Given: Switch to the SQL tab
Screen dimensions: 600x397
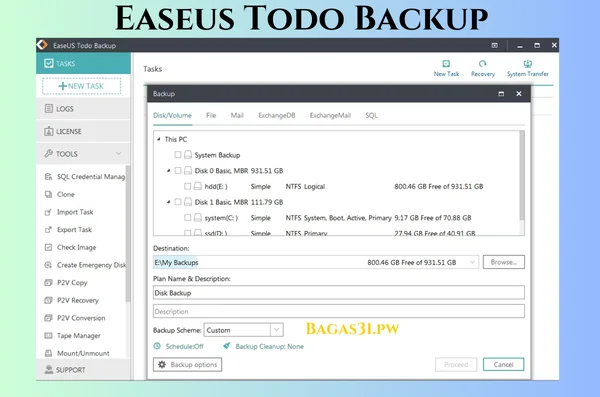Looking at the screenshot, I should 371,115.
